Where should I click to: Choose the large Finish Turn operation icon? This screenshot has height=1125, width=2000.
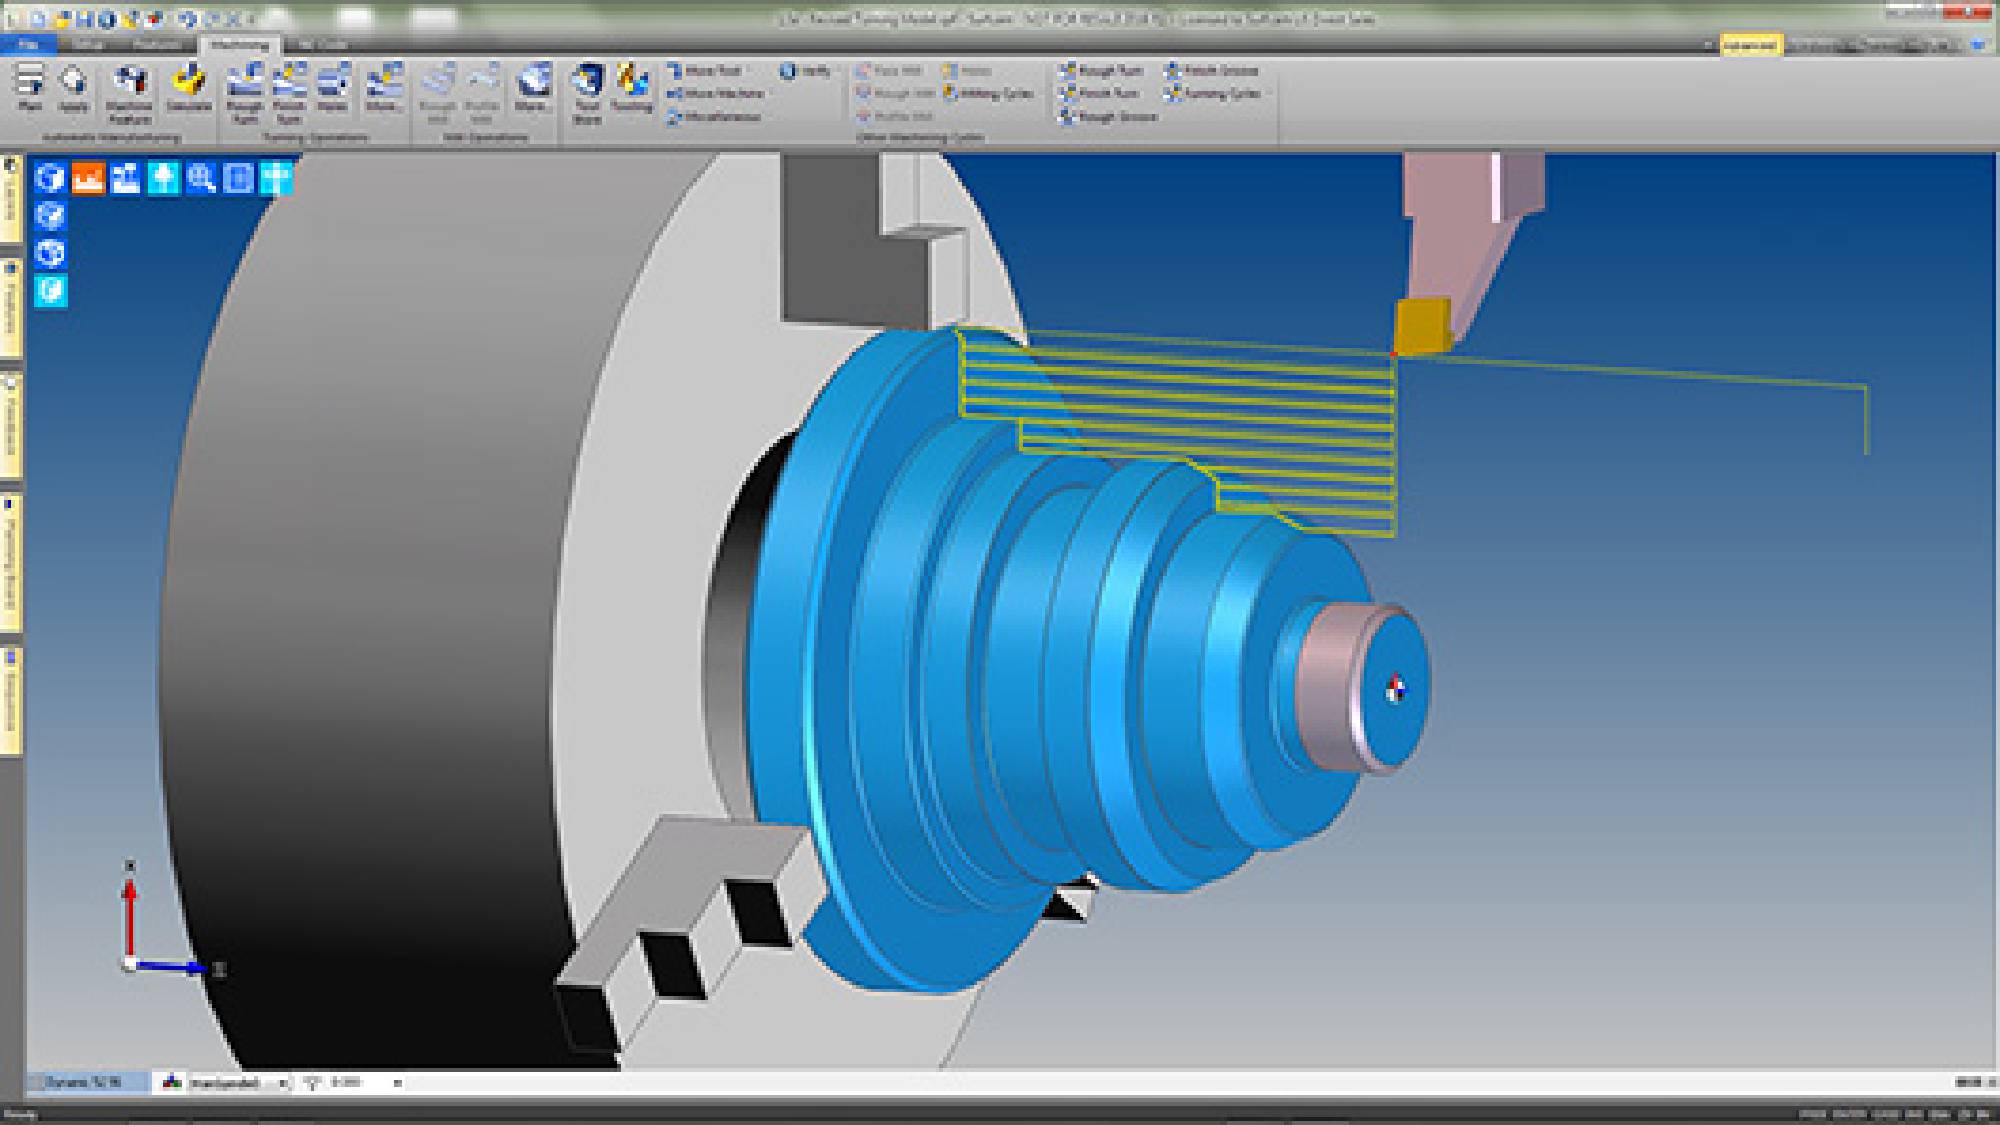coord(289,92)
